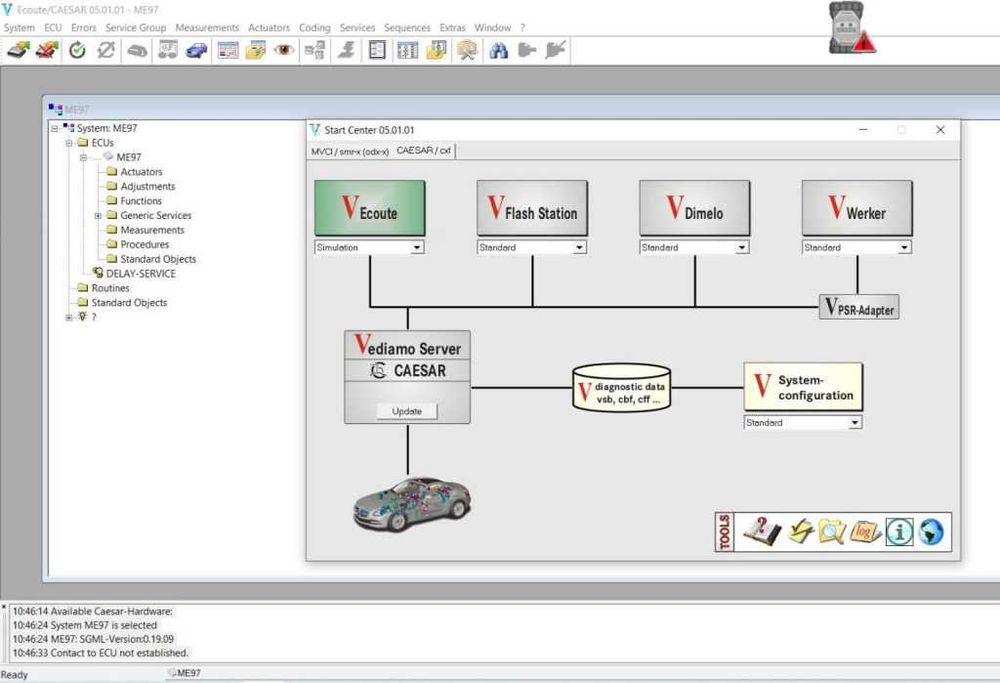Collapse the ECUs tree node
The image size is (1000, 683).
(69, 143)
